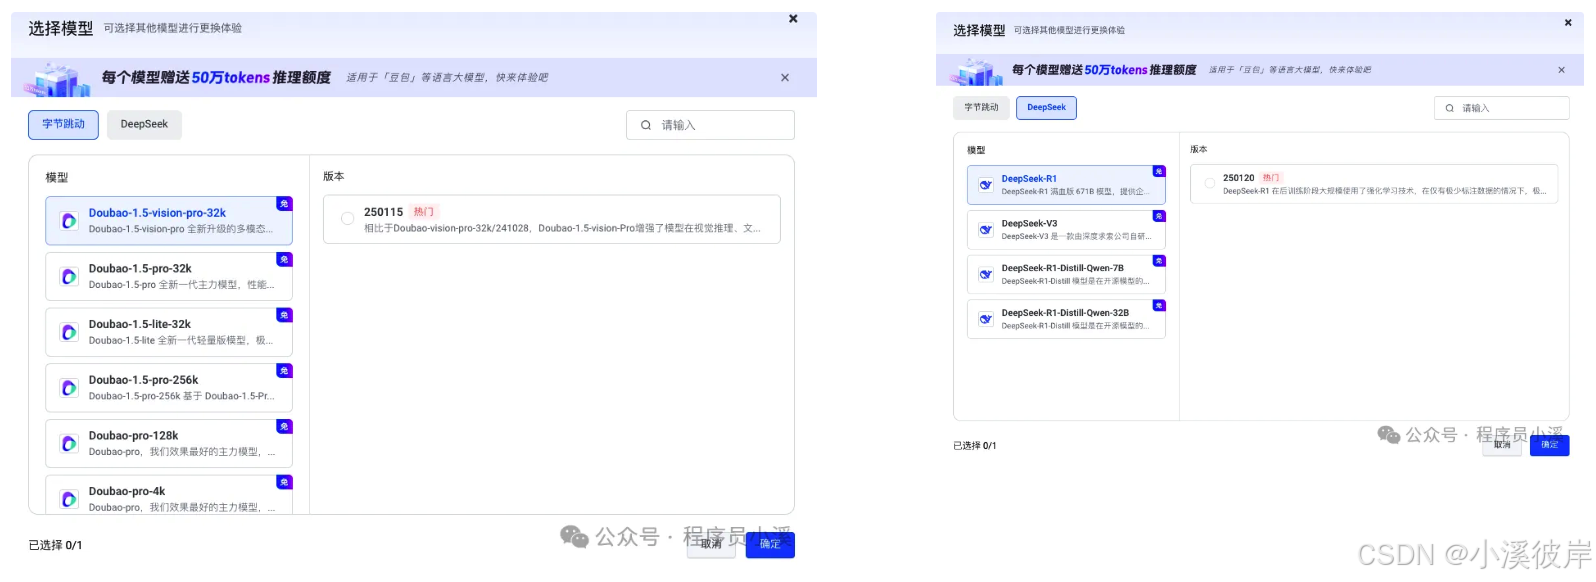This screenshot has width=1596, height=582.
Task: Click free badge on DeepSeek-V3 card
Action: [x=1159, y=216]
